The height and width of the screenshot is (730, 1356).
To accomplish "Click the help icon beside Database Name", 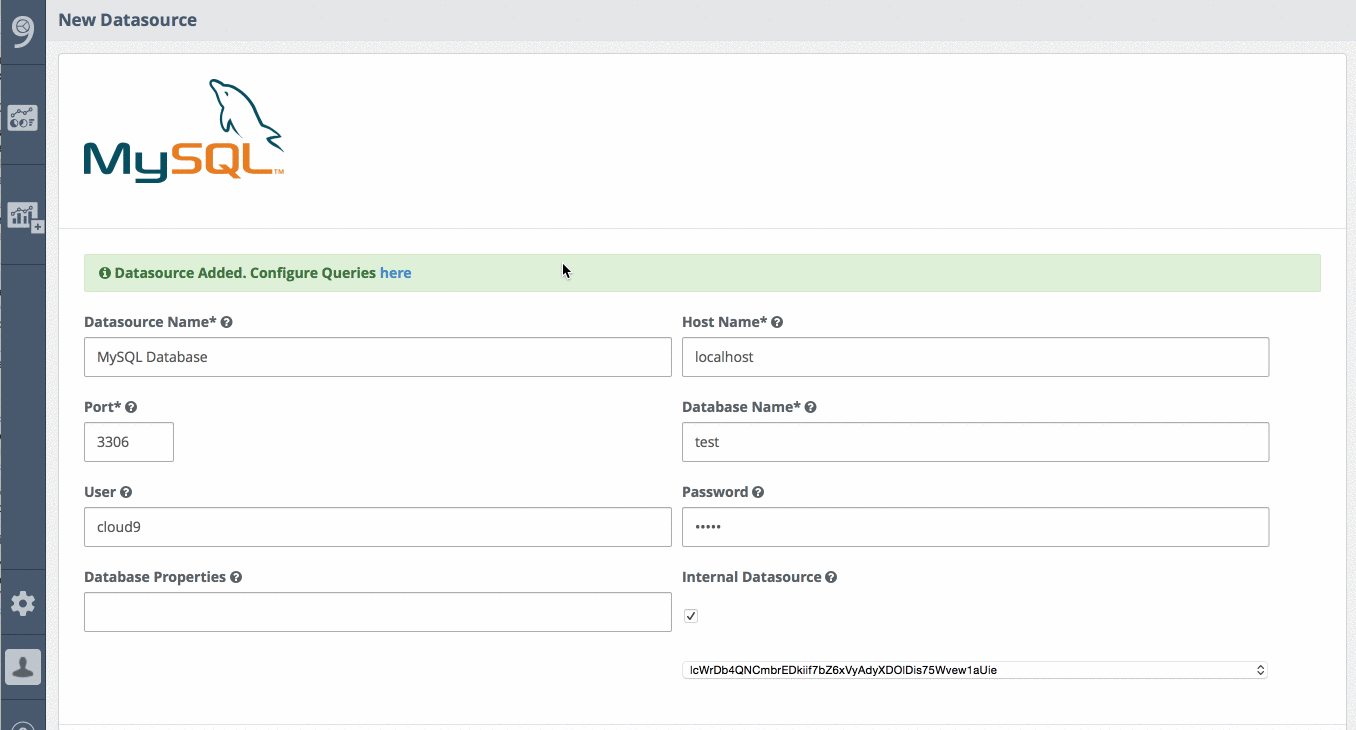I will [810, 406].
